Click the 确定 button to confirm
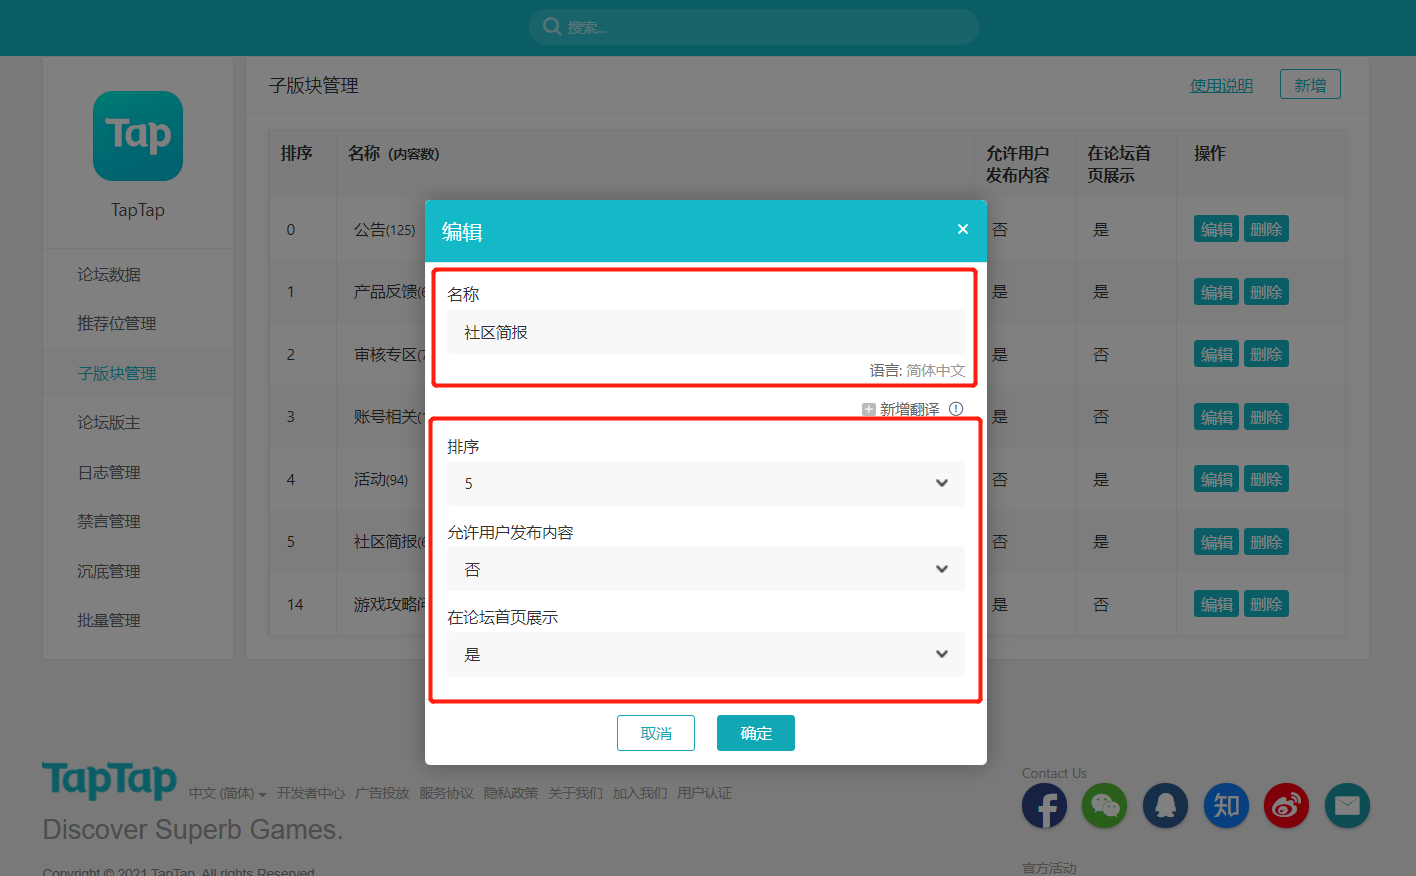This screenshot has width=1416, height=876. coord(755,733)
